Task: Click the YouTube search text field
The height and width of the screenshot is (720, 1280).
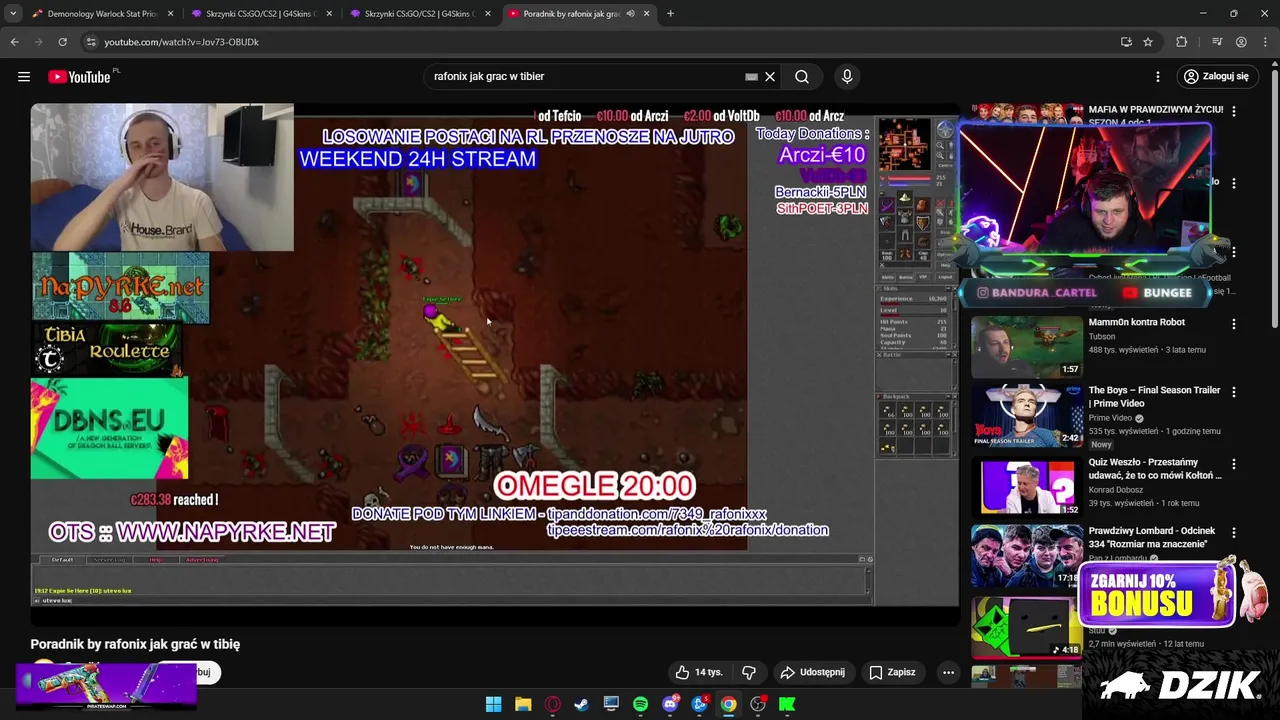Action: click(585, 77)
